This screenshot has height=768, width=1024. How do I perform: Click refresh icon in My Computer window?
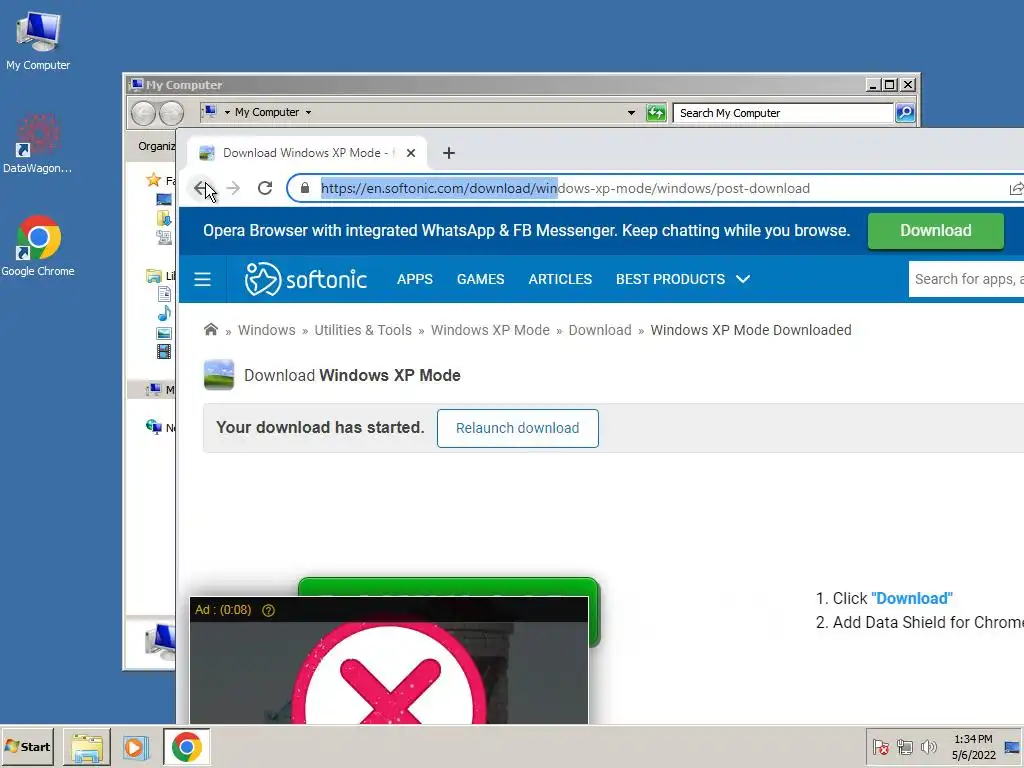point(656,113)
